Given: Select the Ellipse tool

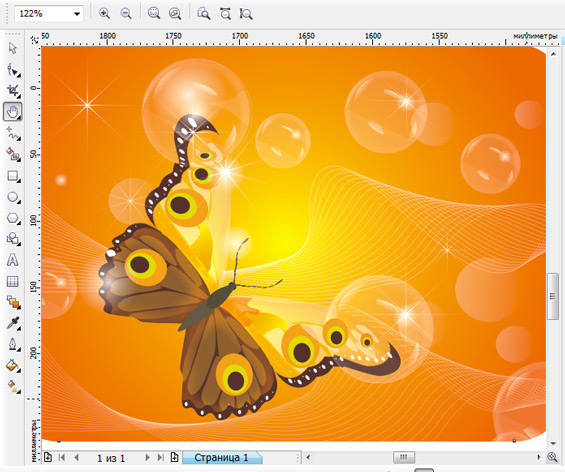Looking at the screenshot, I should [x=13, y=197].
